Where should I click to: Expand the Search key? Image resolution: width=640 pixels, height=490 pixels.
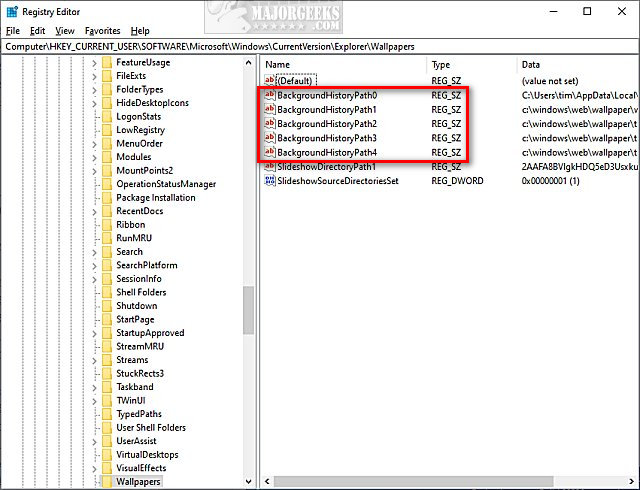tap(94, 252)
